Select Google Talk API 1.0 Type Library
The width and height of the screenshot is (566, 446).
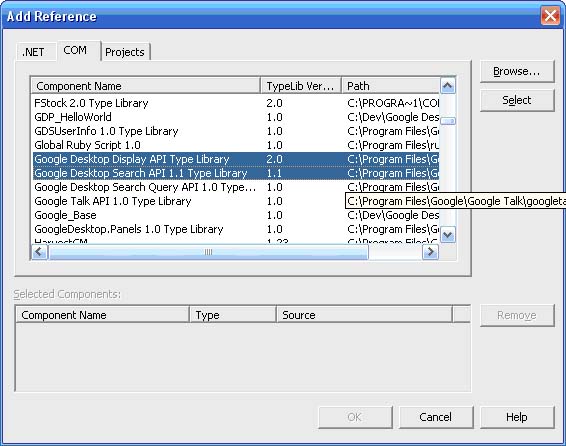click(189, 201)
